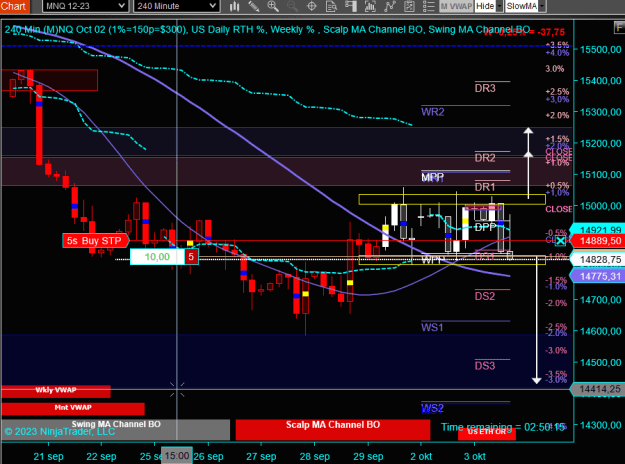625x464 pixels.
Task: Click the 27 sep date label
Action: [261, 456]
